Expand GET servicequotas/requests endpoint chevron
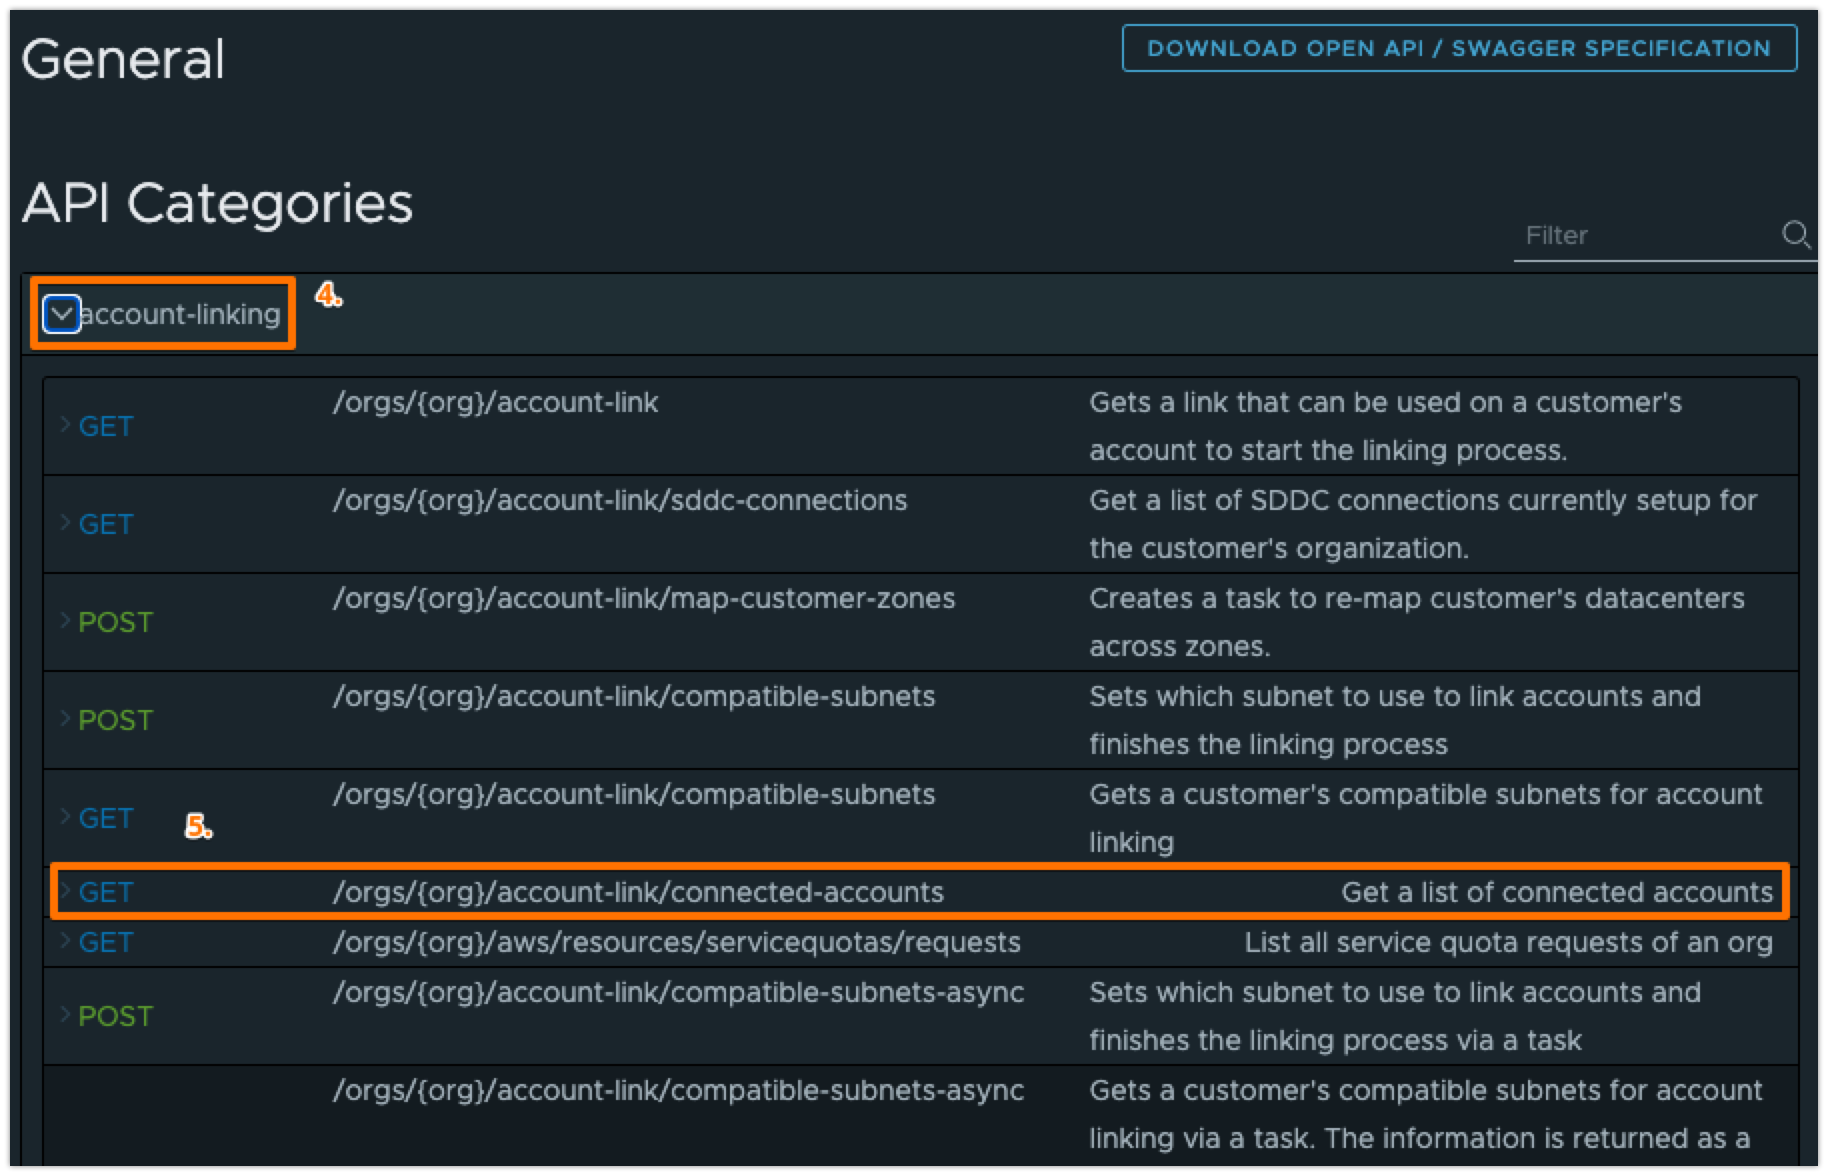The width and height of the screenshot is (1828, 1176). pos(65,941)
